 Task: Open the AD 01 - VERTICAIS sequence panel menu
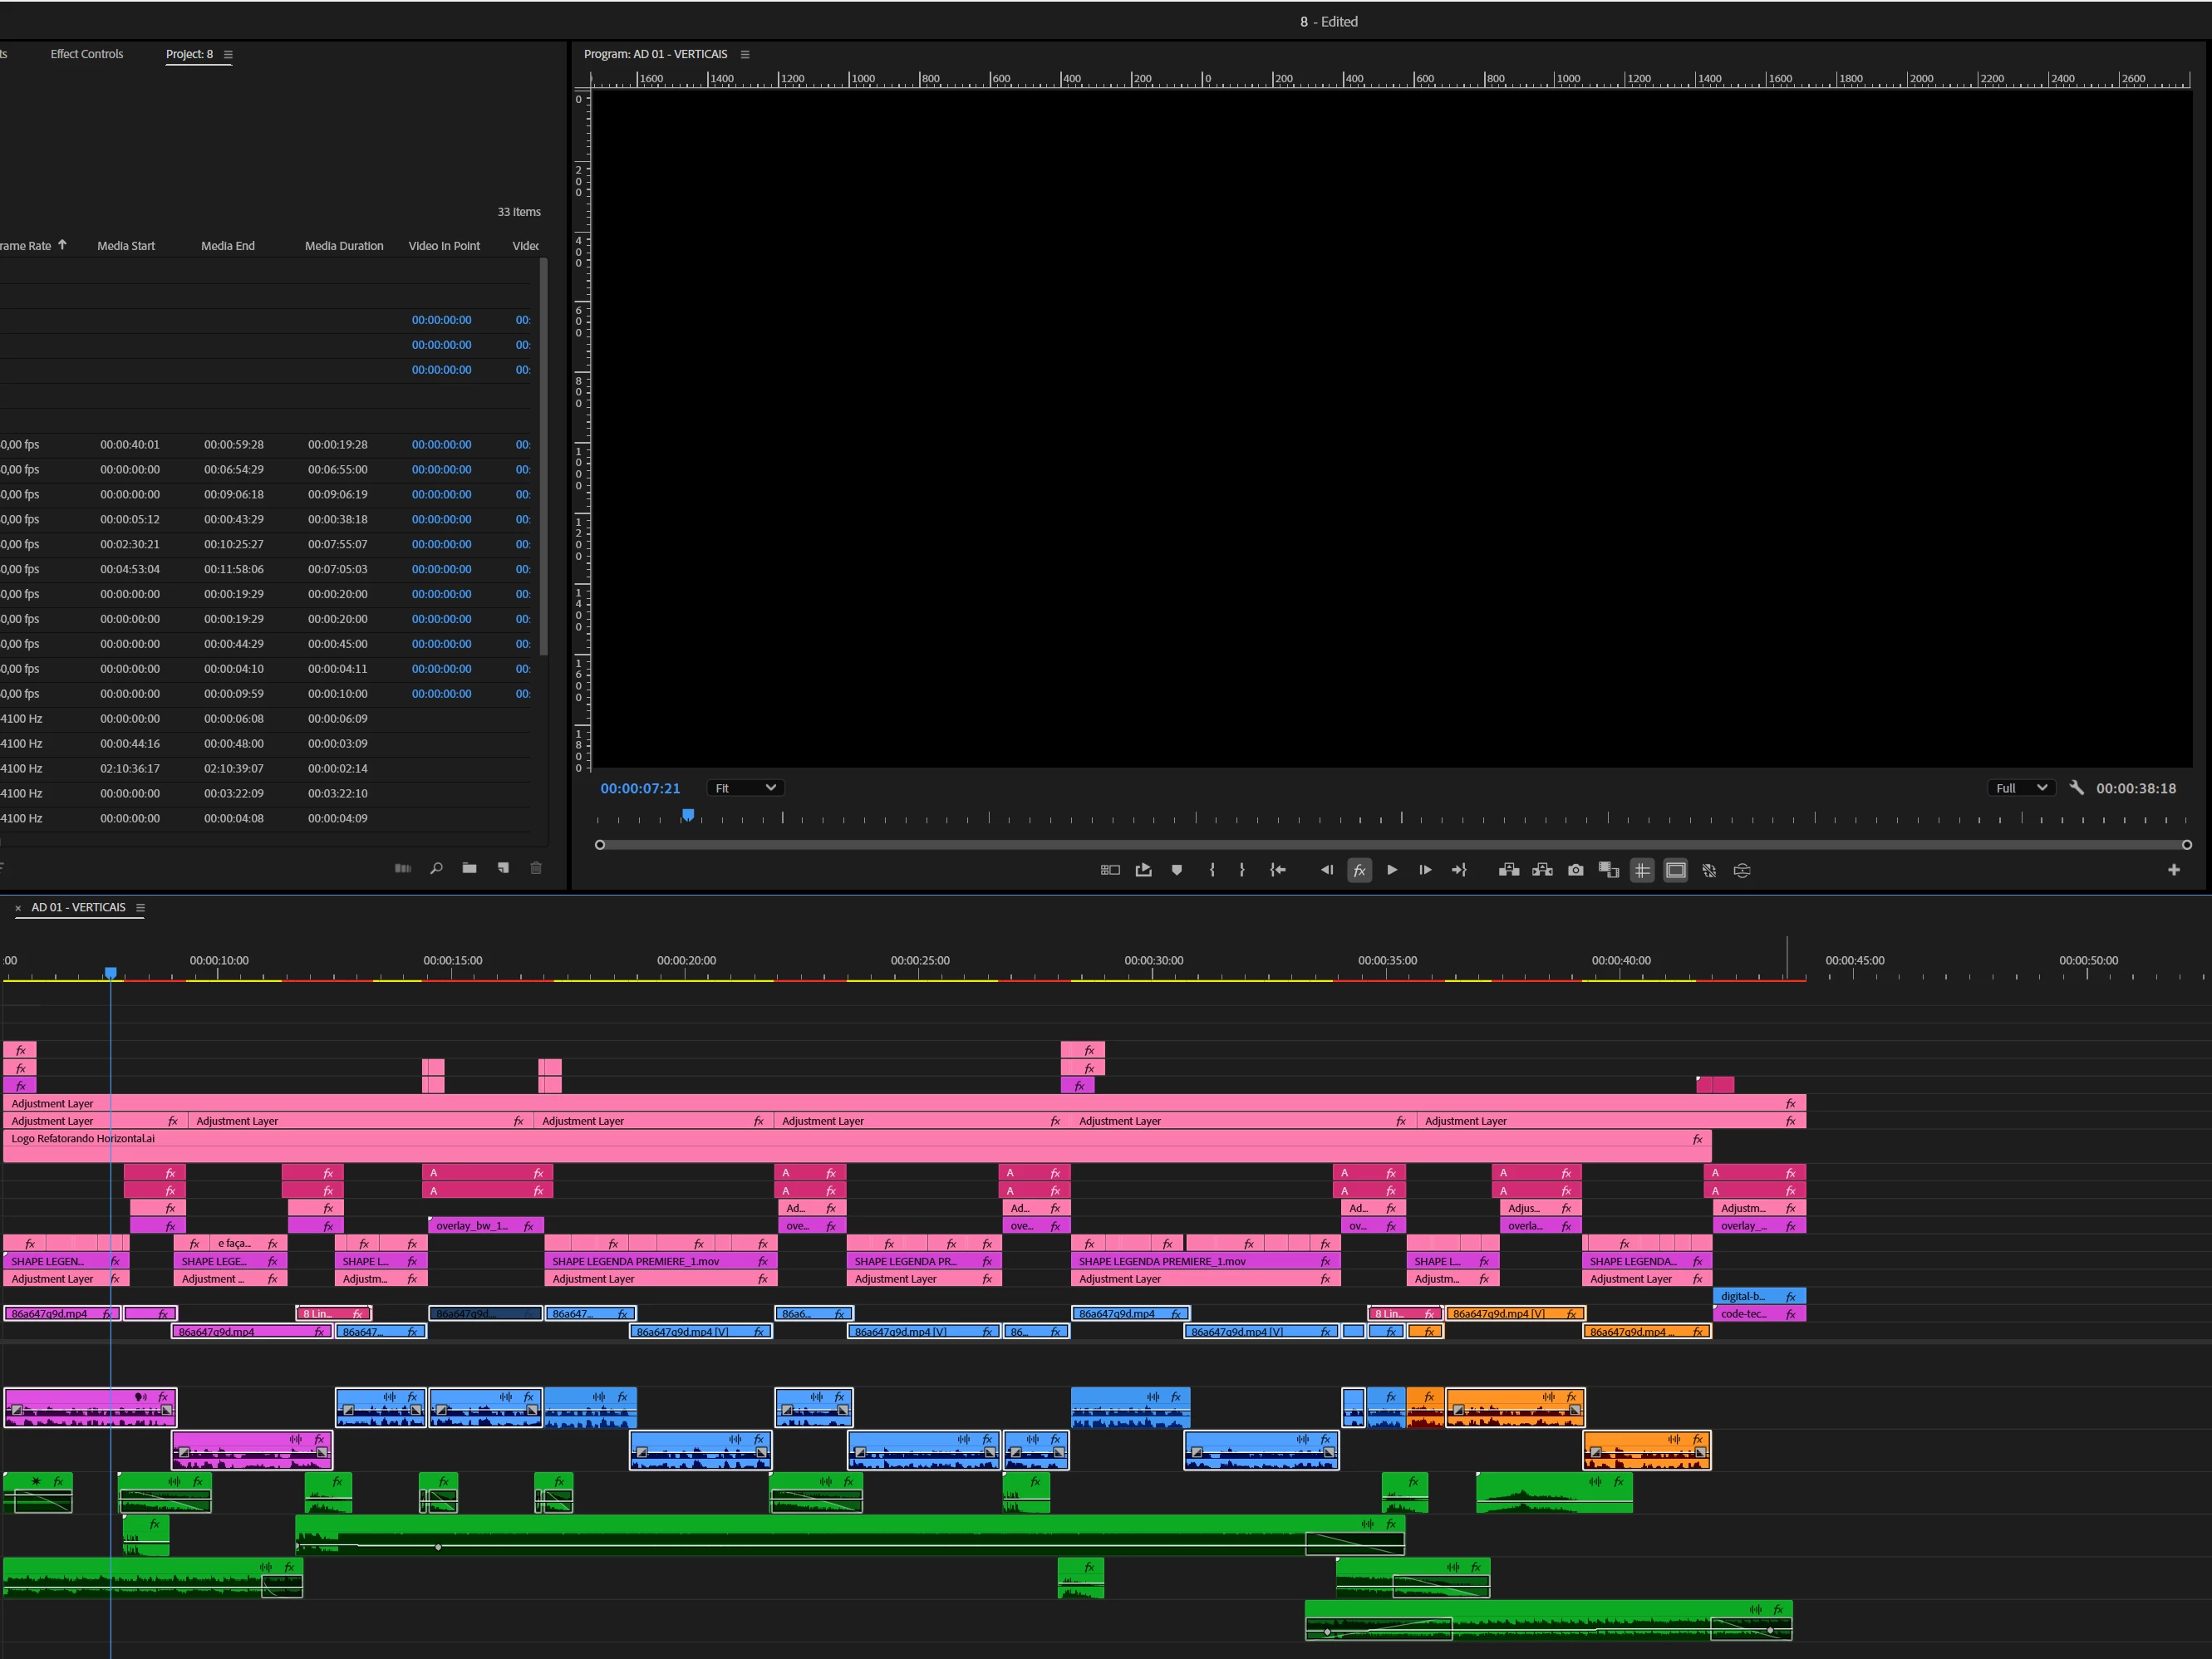140,908
